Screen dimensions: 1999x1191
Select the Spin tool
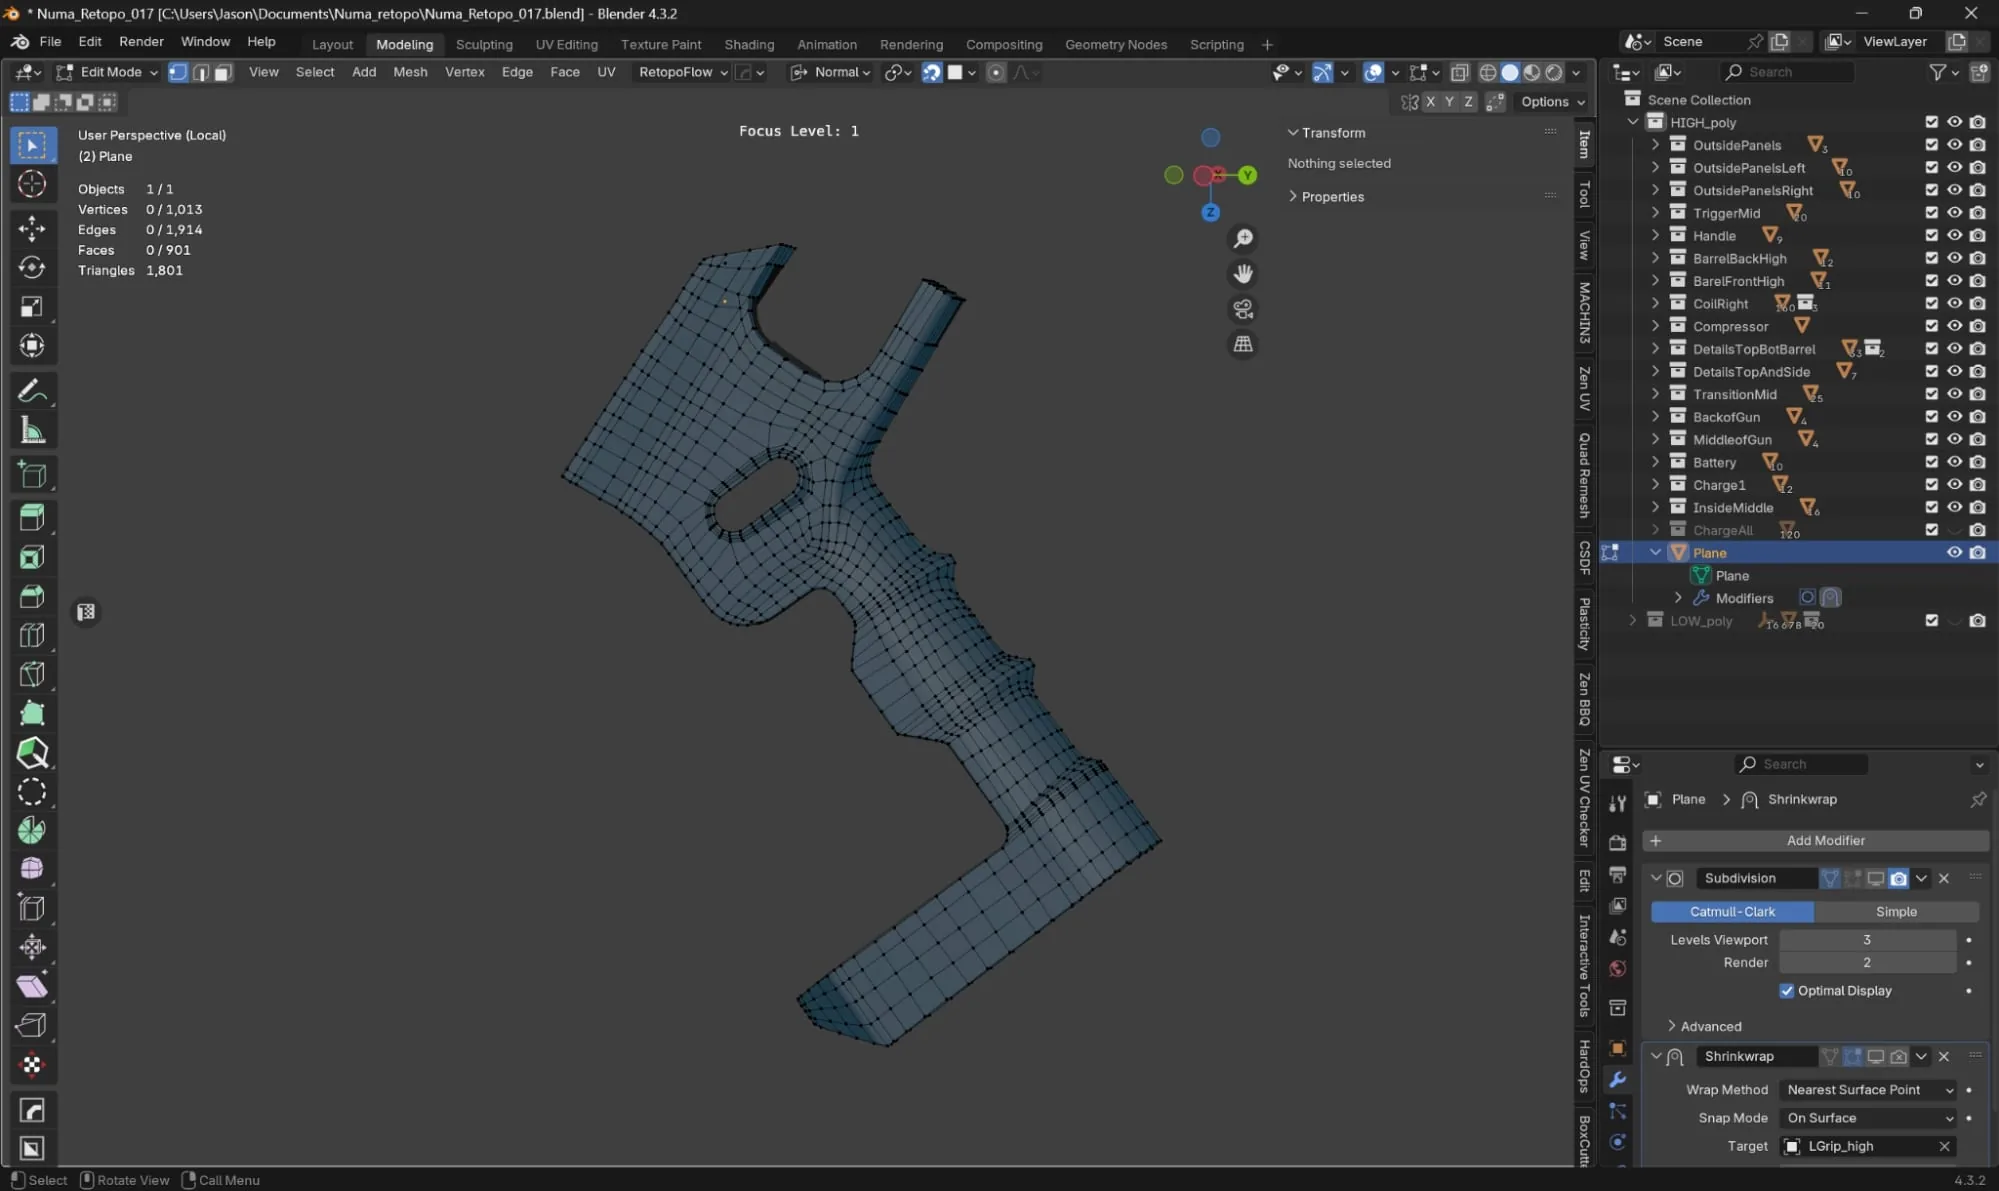[32, 830]
